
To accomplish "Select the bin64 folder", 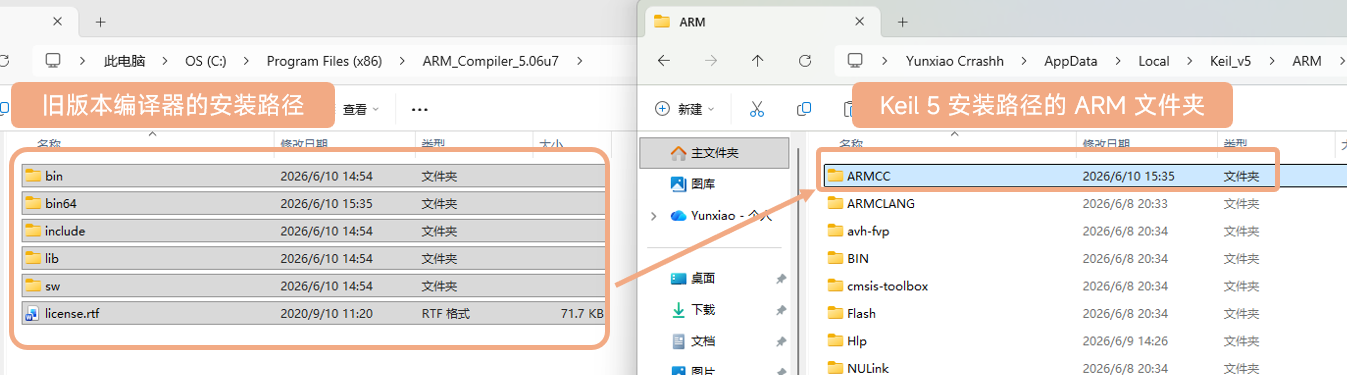I will tap(313, 203).
